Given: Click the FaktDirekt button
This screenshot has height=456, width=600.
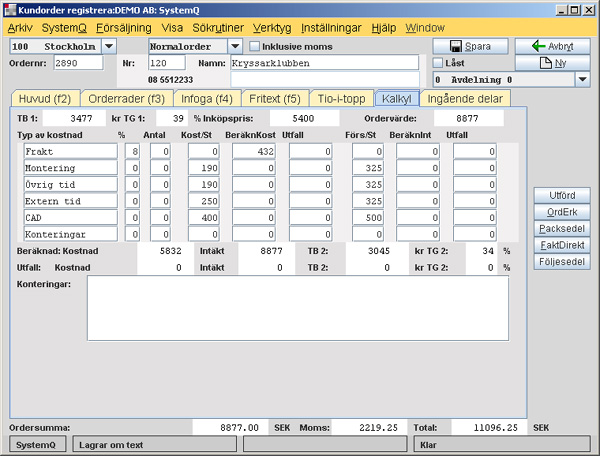Looking at the screenshot, I should [562, 245].
